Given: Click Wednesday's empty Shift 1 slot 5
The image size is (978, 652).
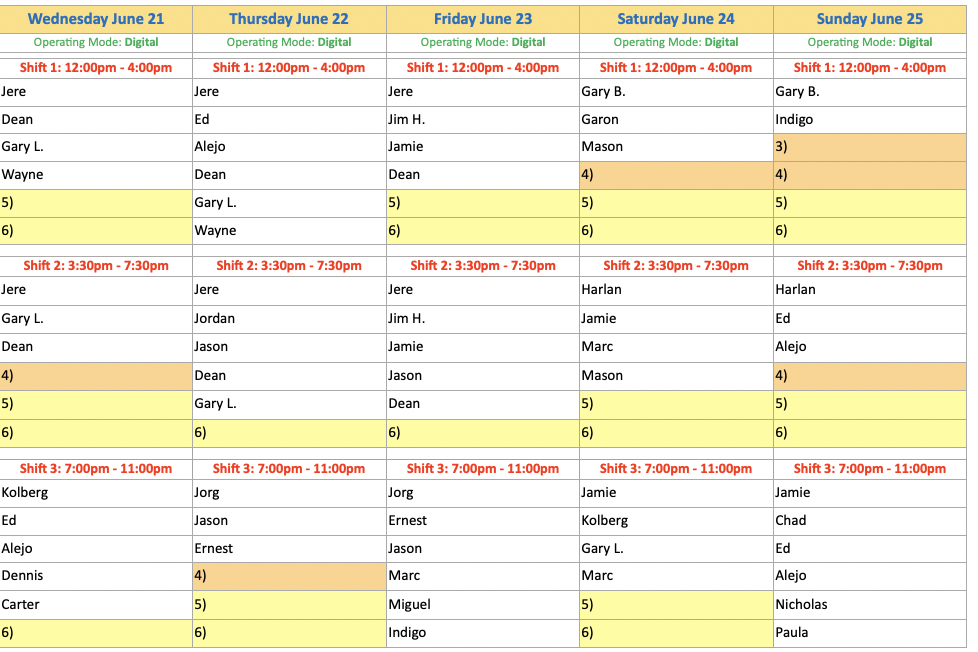Looking at the screenshot, I should (x=96, y=203).
